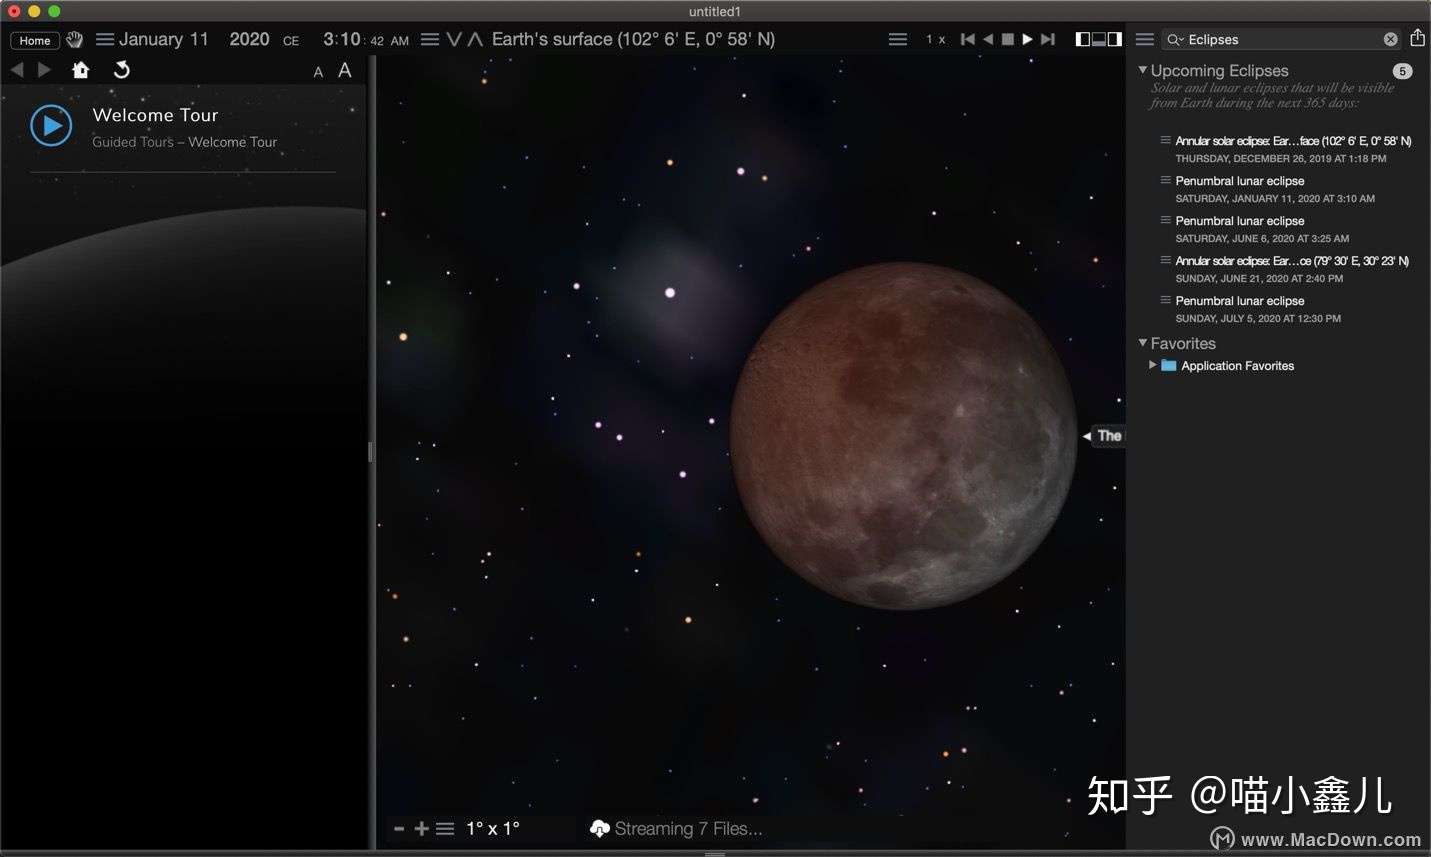Click the share/export icon

point(1417,38)
